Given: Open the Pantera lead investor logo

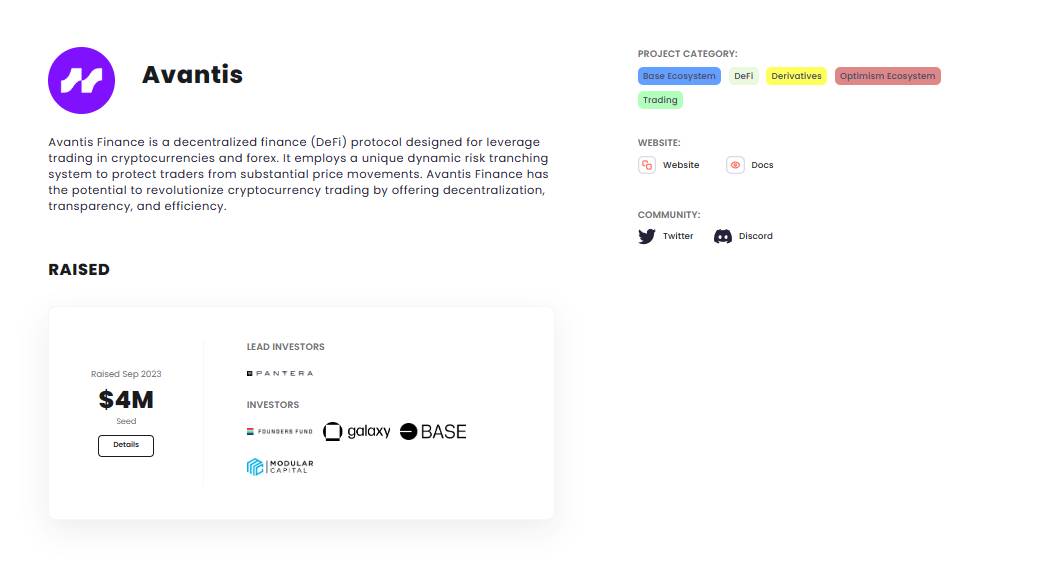Looking at the screenshot, I should tap(280, 373).
